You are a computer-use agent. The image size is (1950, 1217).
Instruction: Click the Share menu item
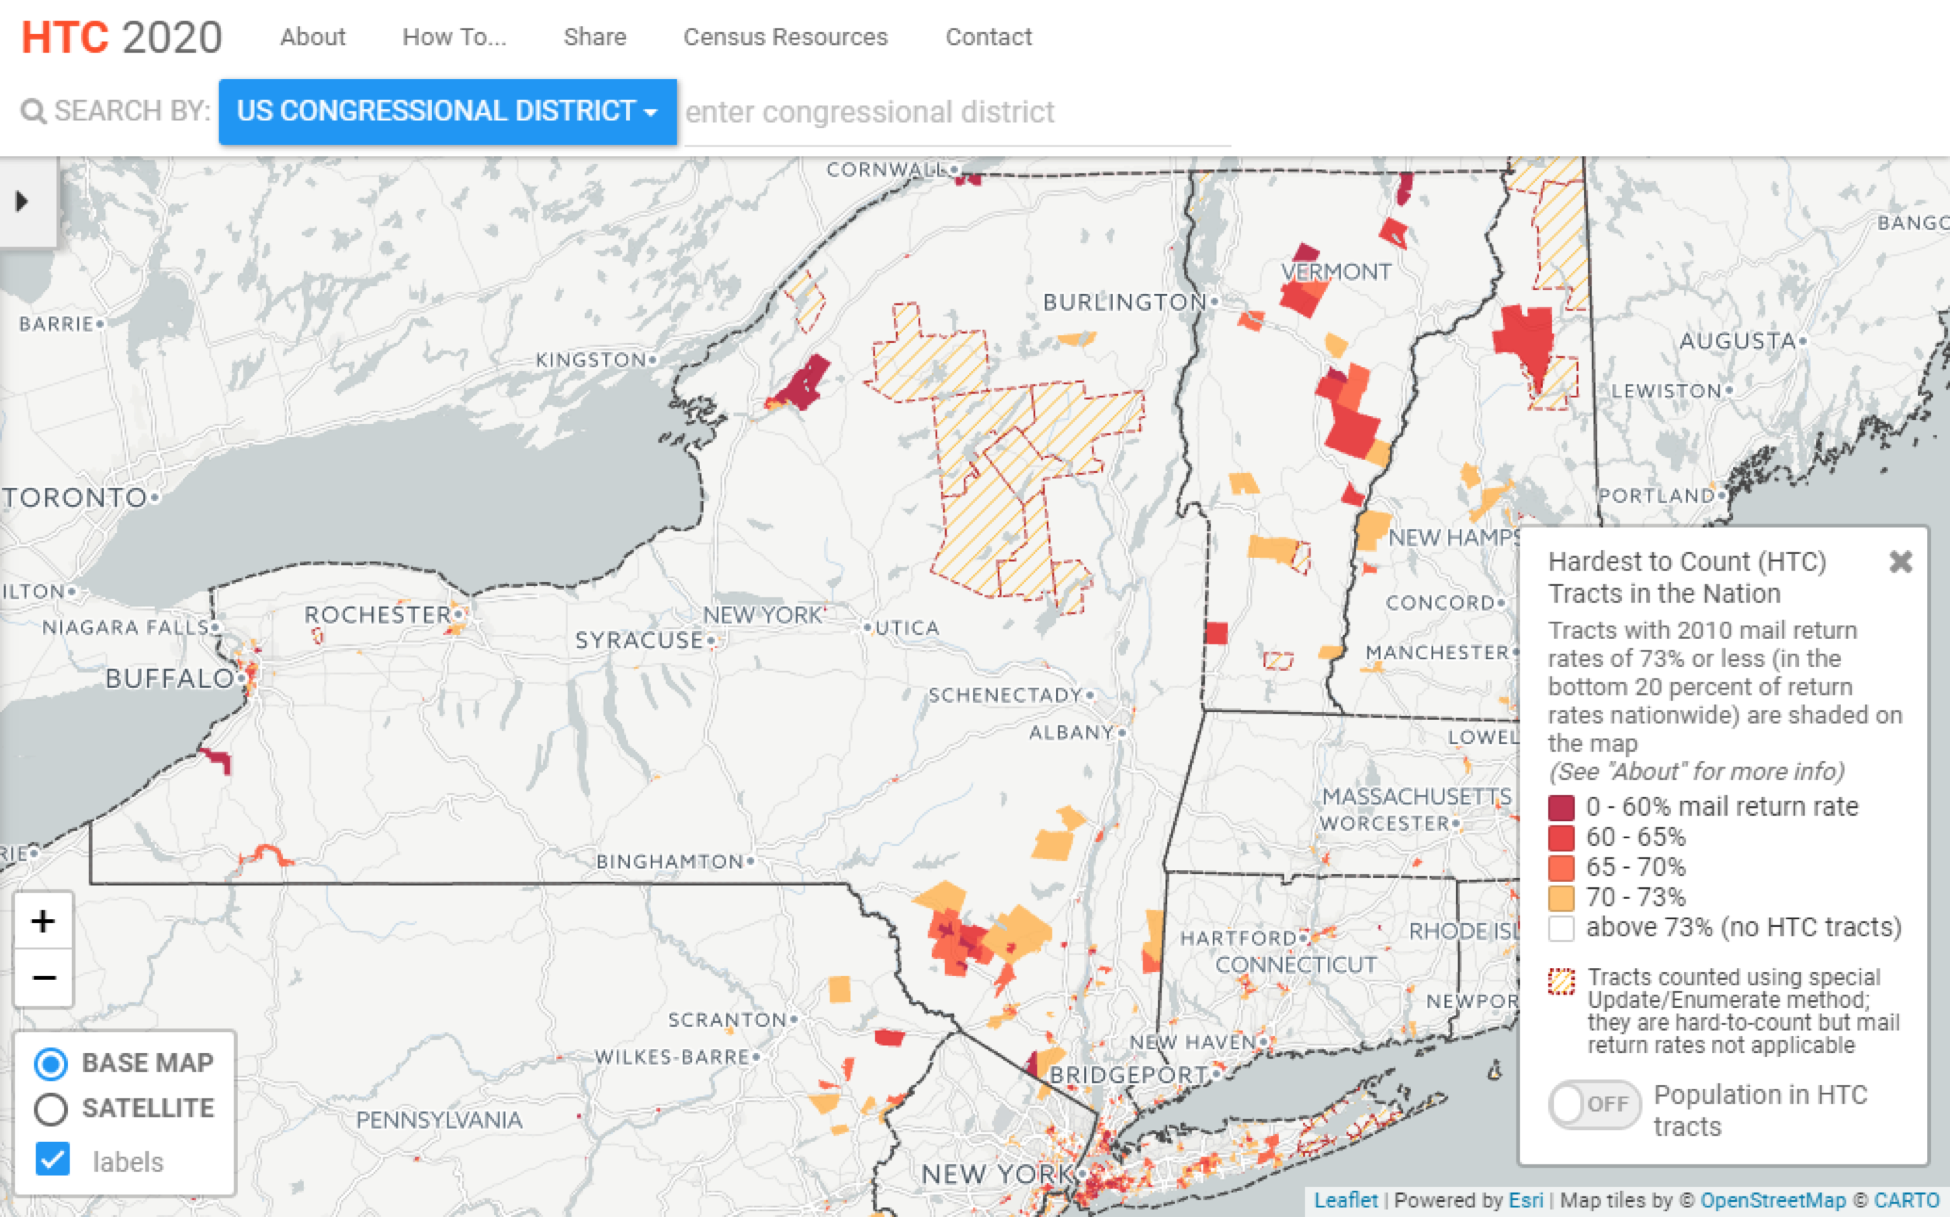594,37
